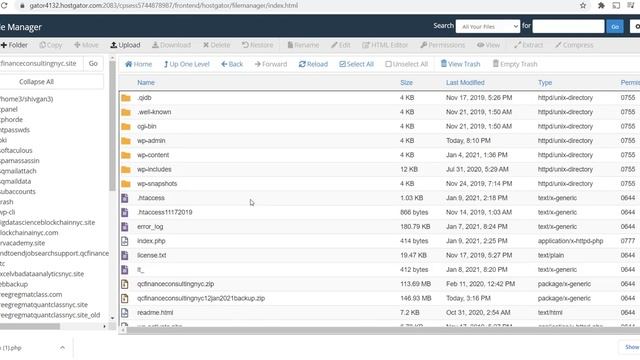The width and height of the screenshot is (640, 360).
Task: Open freegregmatclass.com in folder tree
Action: [31, 294]
